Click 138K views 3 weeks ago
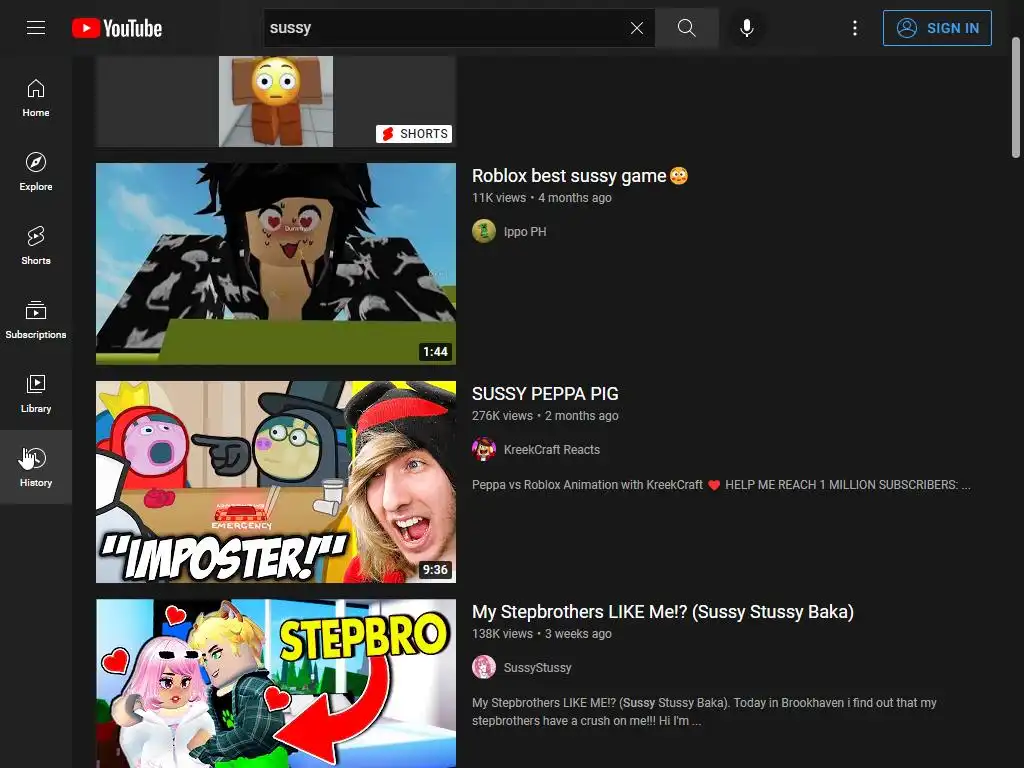This screenshot has height=768, width=1024. 542,633
